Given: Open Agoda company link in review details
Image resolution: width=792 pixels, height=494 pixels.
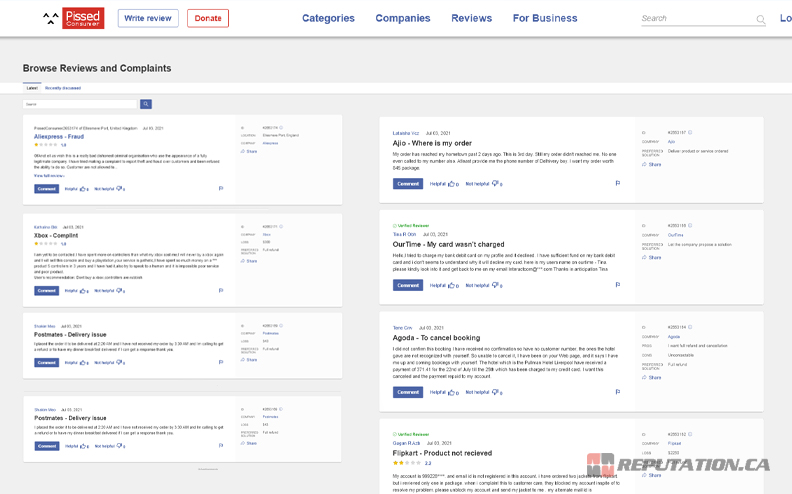Looking at the screenshot, I should coord(674,337).
